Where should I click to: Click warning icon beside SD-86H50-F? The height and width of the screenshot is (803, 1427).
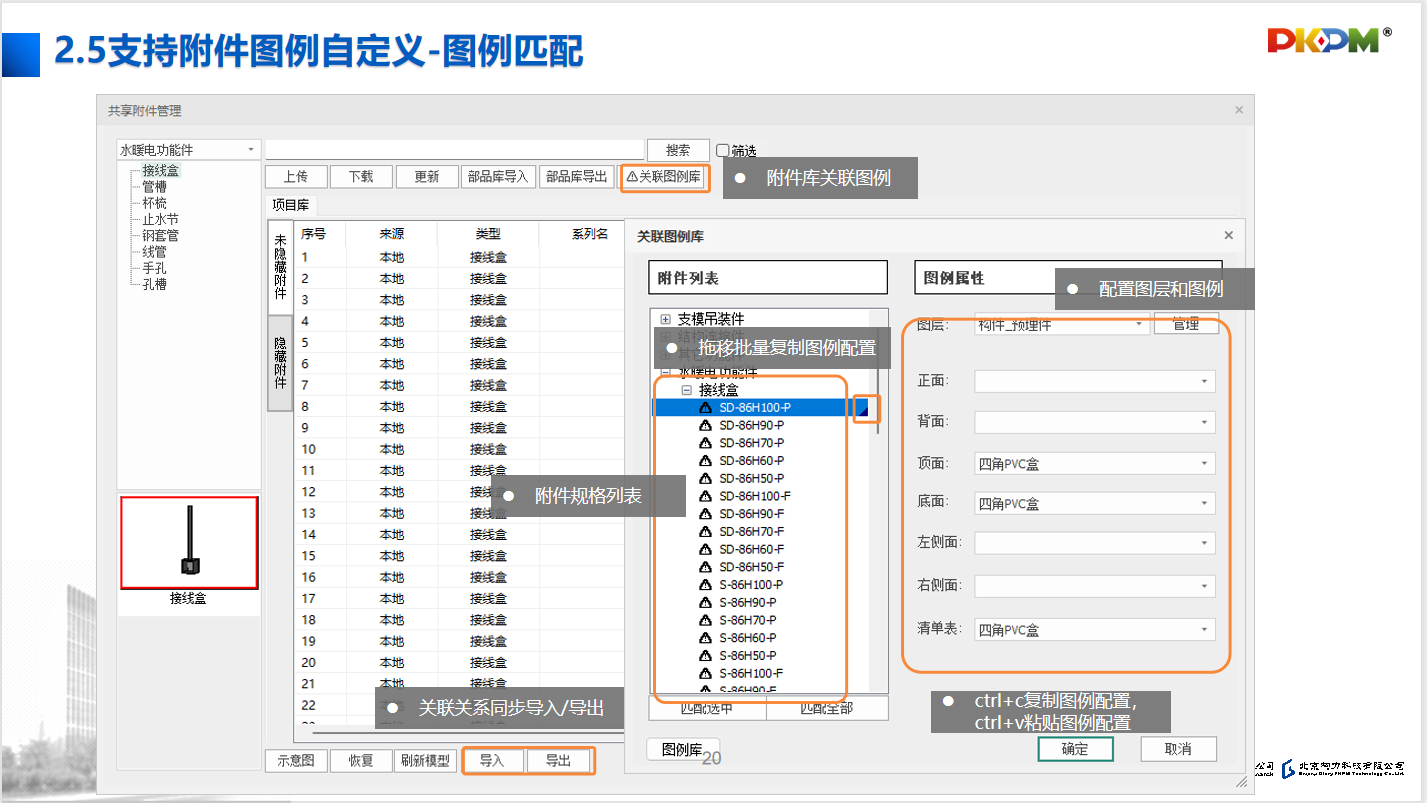(x=705, y=567)
